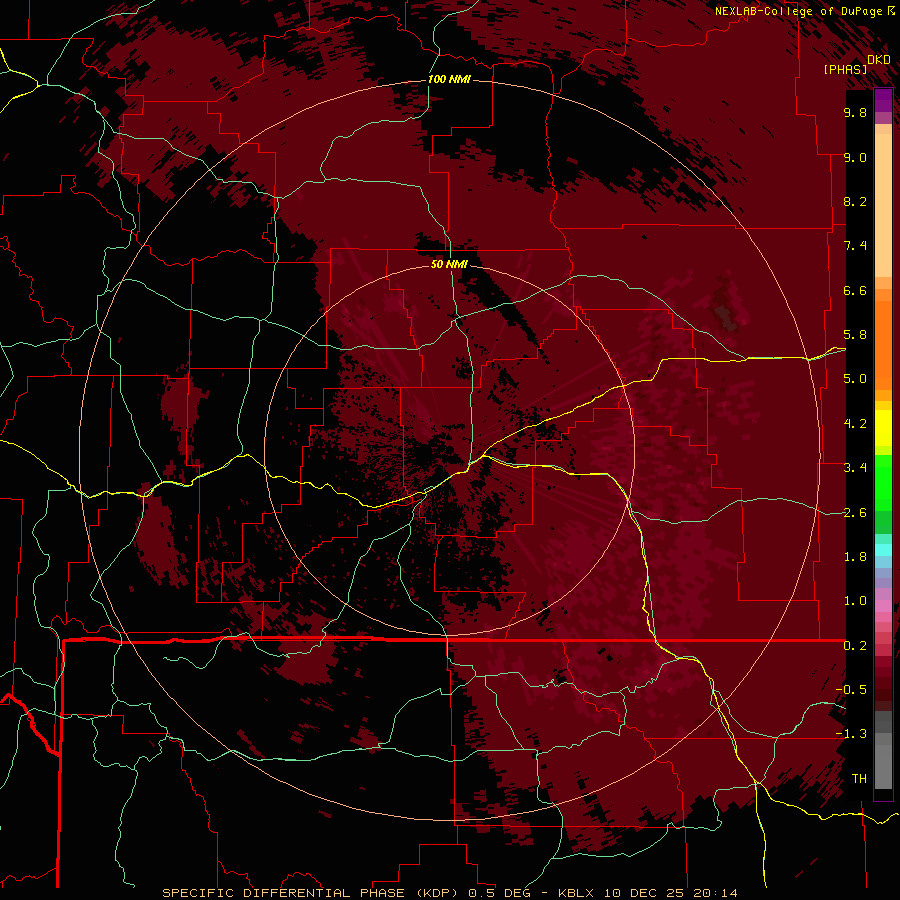Click the 4.2 value on the color scale

coord(855,424)
